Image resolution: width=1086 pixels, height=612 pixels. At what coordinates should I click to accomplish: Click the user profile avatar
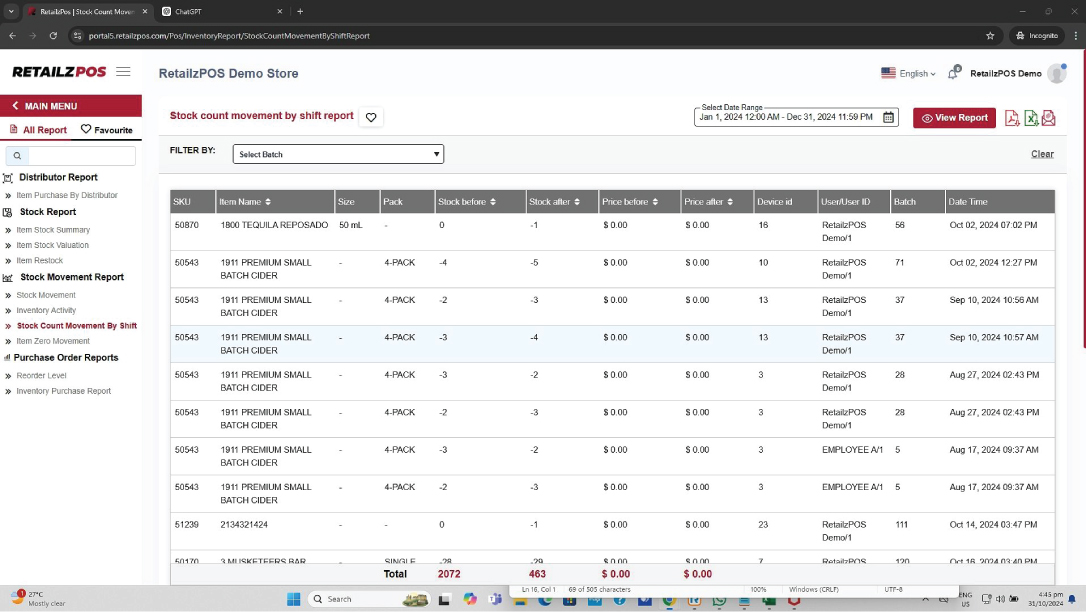click(x=1056, y=73)
